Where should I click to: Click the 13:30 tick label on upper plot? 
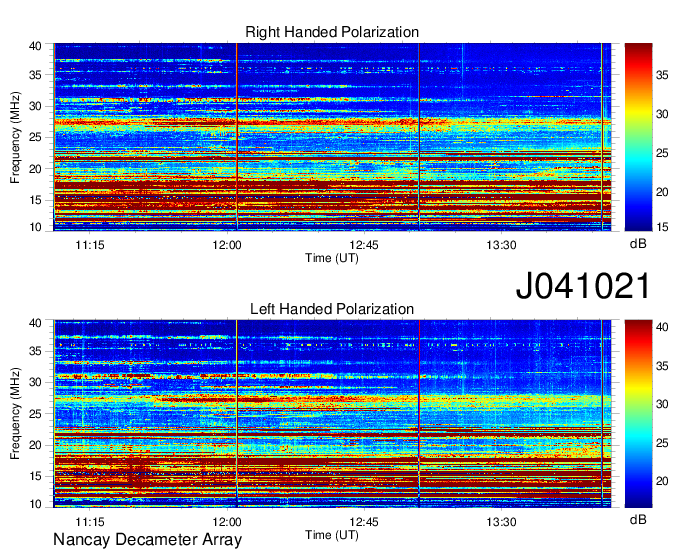501,245
